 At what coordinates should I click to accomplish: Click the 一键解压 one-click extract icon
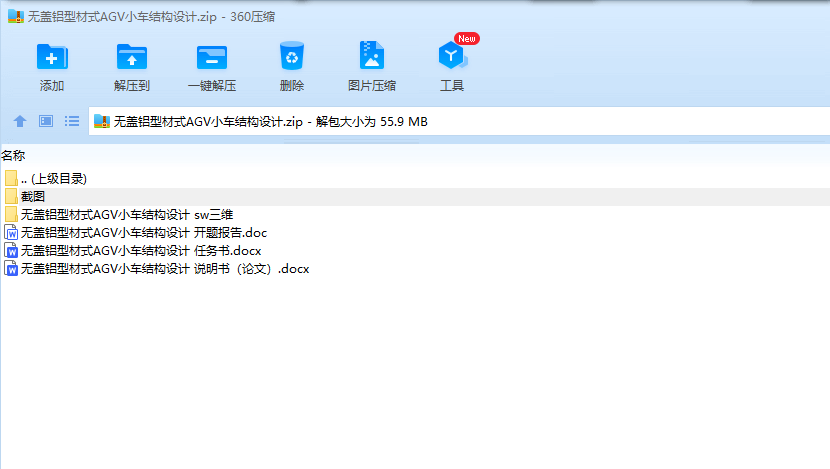point(212,57)
